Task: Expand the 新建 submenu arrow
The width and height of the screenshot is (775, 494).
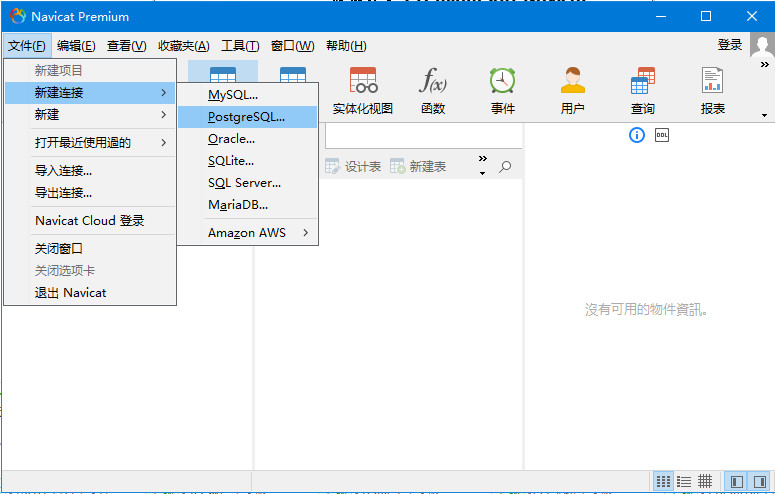Action: (164, 115)
